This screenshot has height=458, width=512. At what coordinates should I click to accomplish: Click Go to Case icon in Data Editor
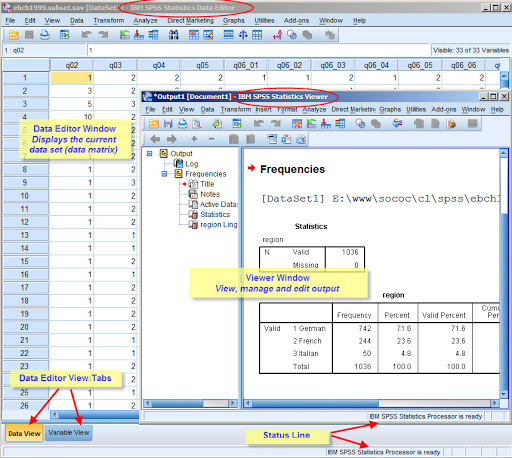[125, 35]
